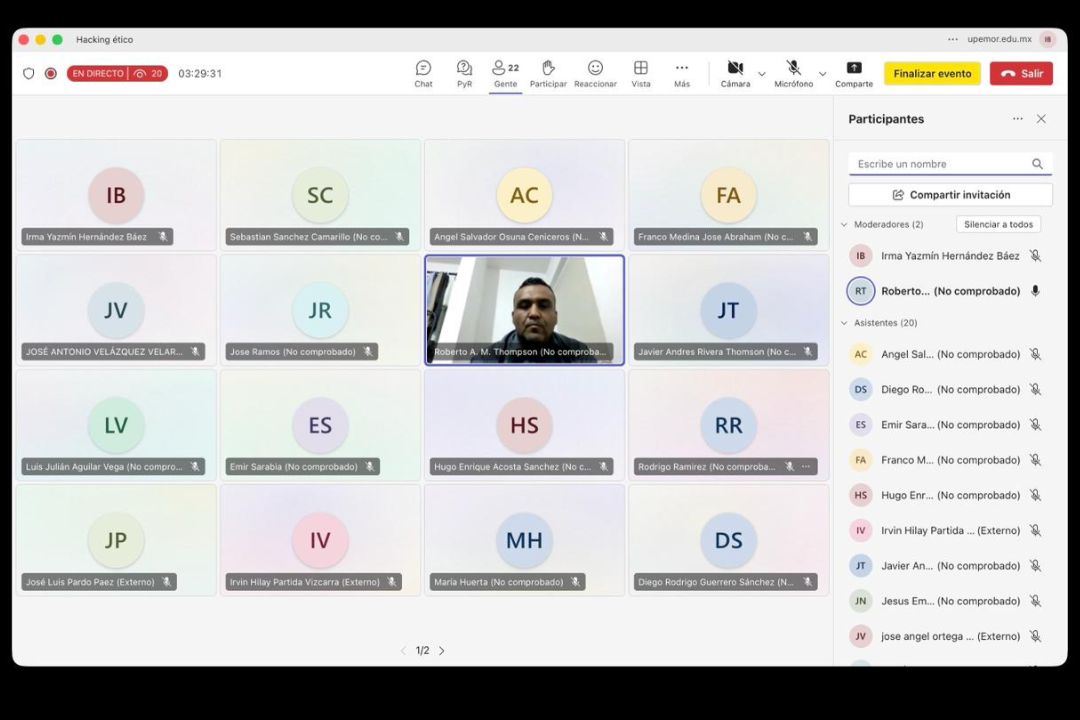Screen dimensions: 1080x720
Task: Open the Más options menu
Action: coord(681,73)
